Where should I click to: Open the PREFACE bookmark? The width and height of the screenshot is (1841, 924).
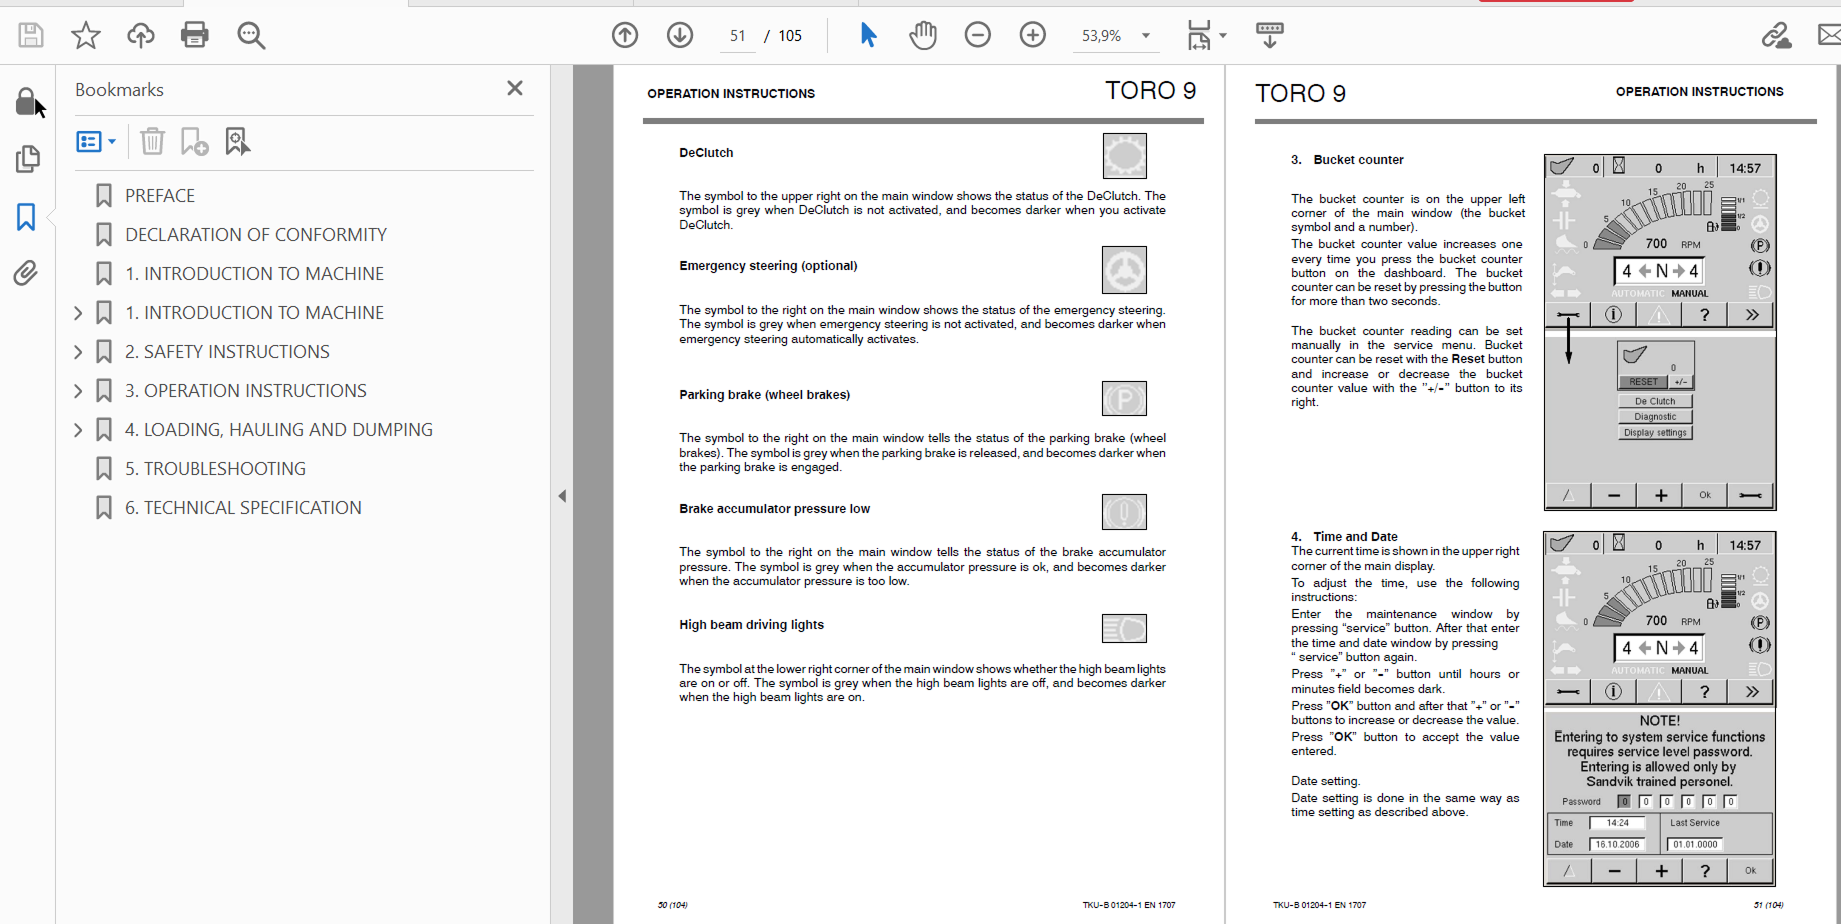point(160,196)
